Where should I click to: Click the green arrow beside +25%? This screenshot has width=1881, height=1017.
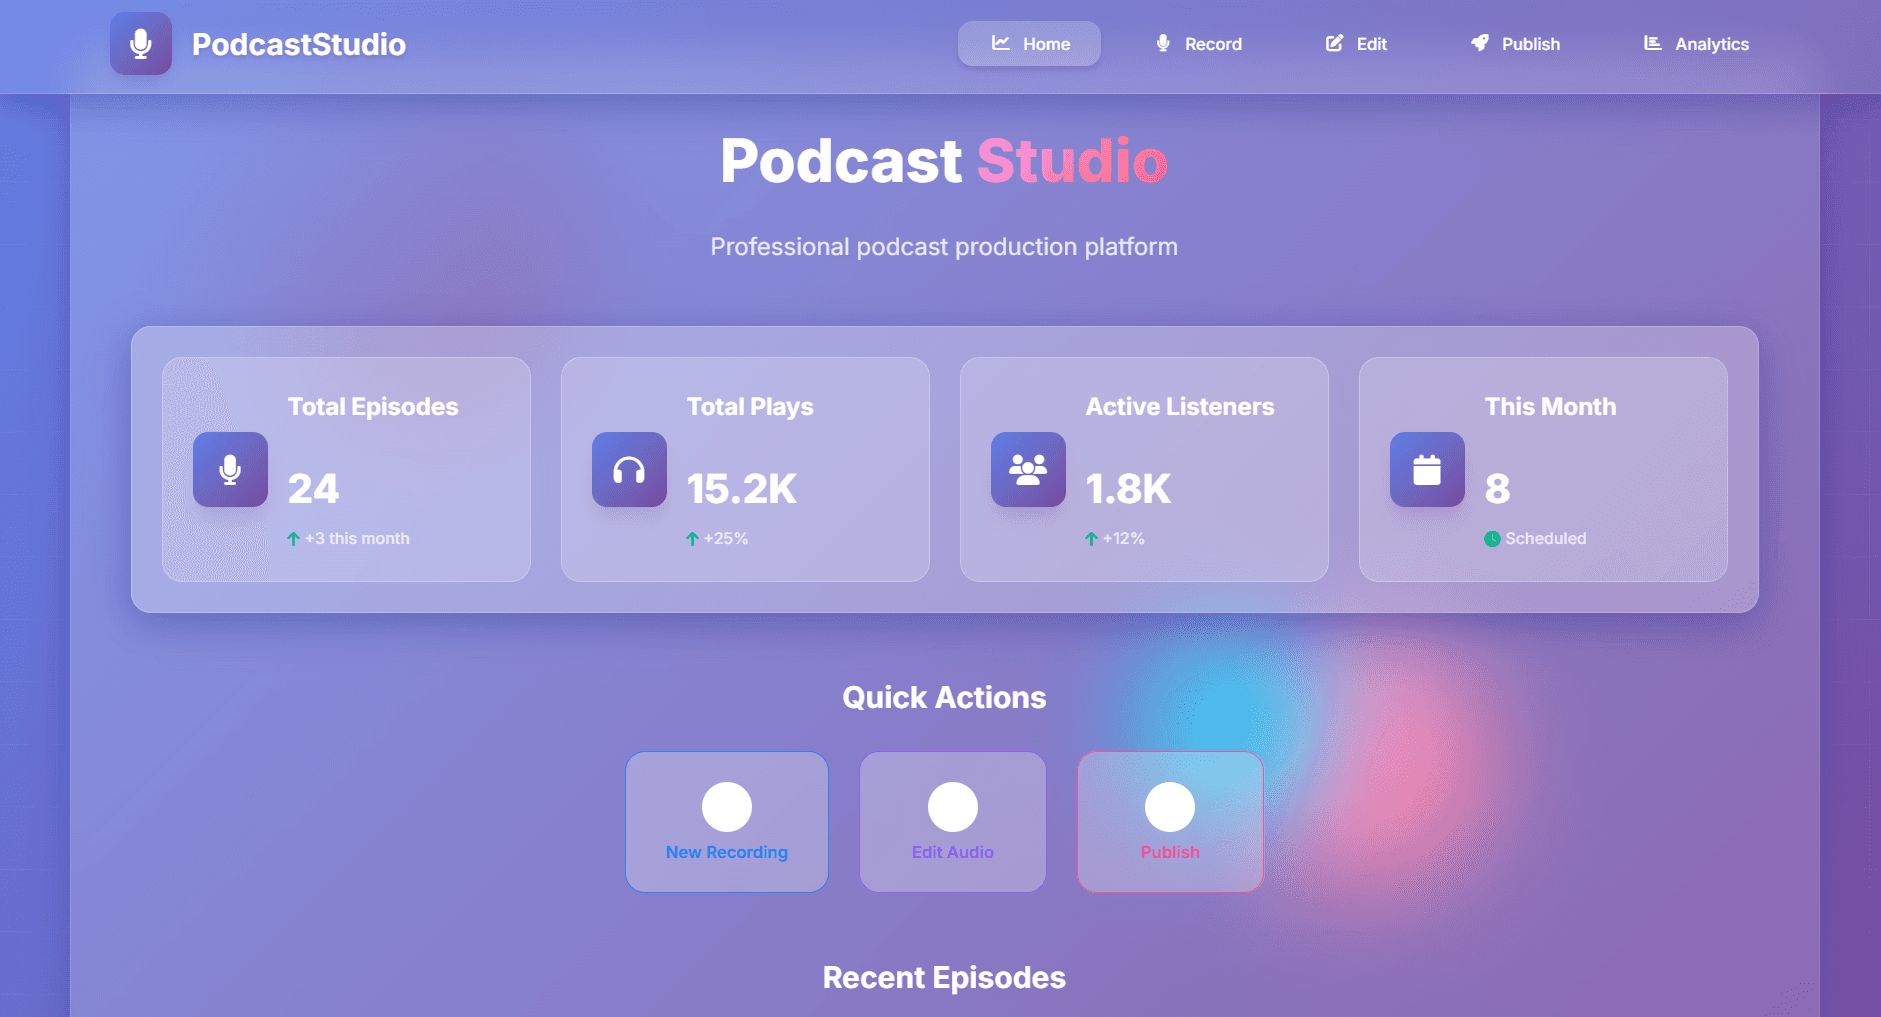[x=693, y=538]
